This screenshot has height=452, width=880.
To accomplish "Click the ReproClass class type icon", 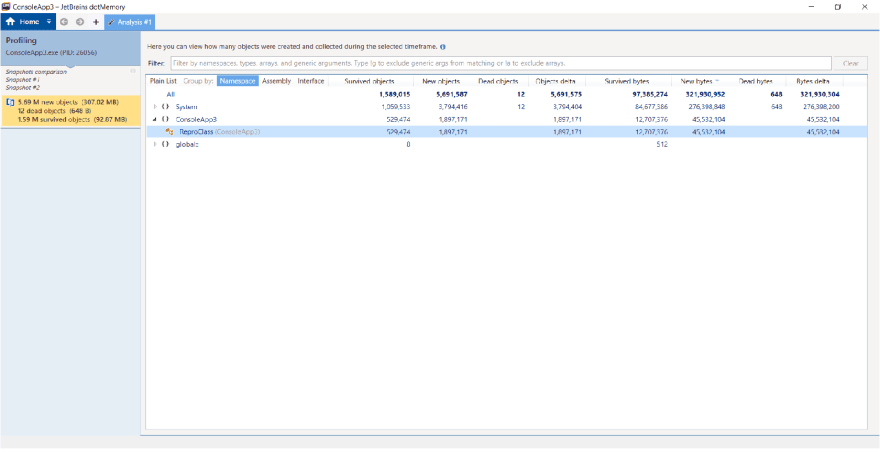I will pos(169,132).
